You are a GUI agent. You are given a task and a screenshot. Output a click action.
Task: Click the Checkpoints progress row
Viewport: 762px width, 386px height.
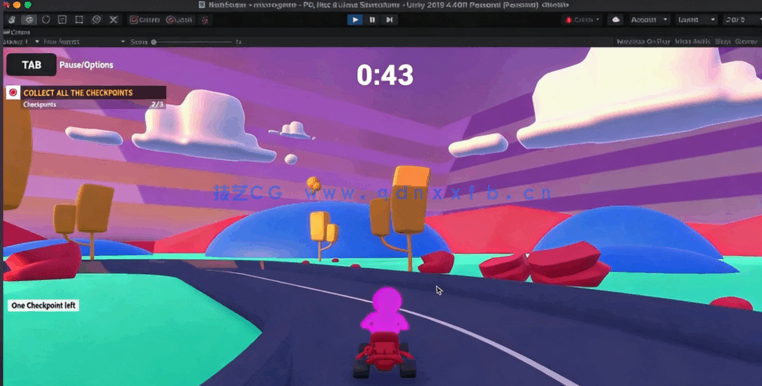pyautogui.click(x=93, y=105)
